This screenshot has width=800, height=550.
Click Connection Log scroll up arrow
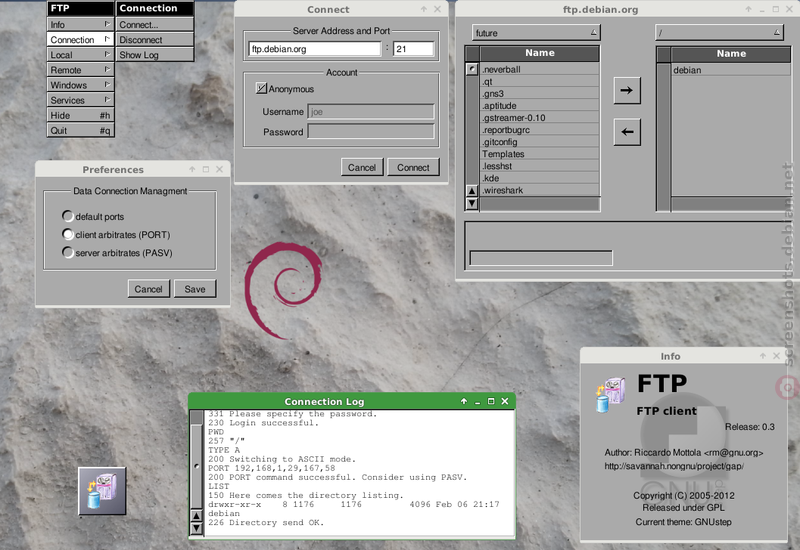click(x=196, y=515)
